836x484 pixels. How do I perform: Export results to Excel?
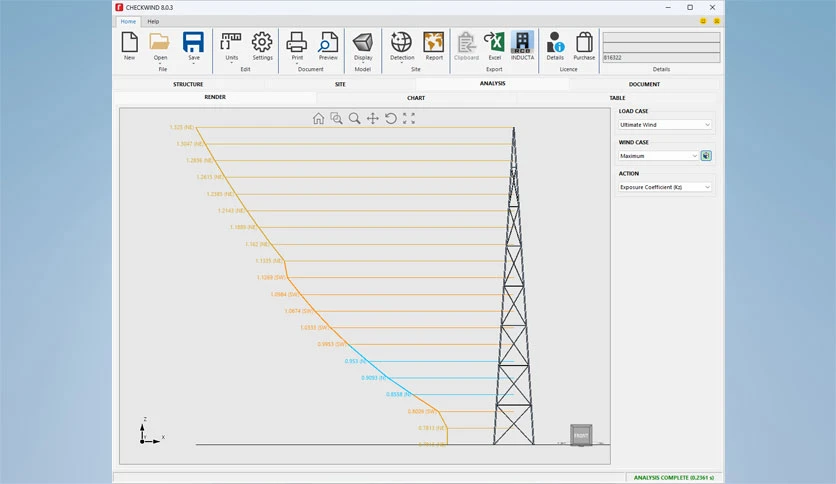point(494,45)
